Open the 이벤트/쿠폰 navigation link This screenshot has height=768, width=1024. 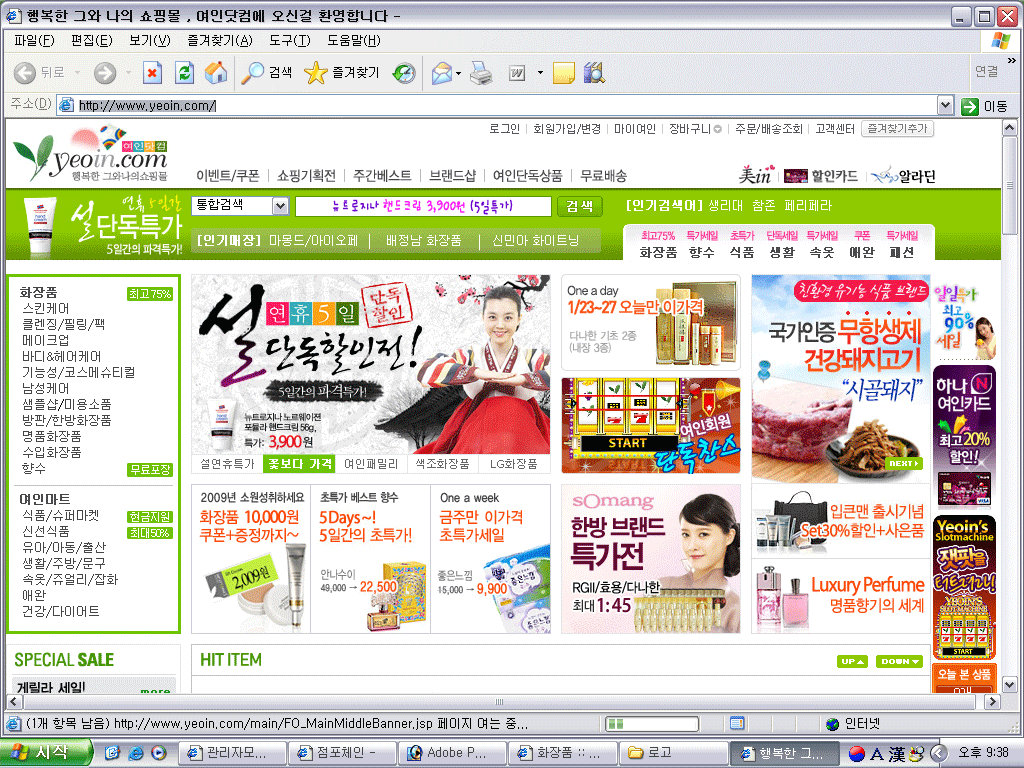click(228, 176)
